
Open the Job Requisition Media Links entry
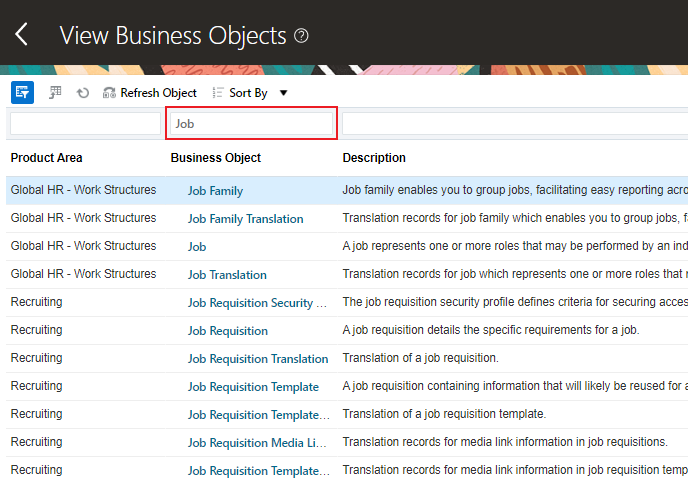tap(257, 443)
